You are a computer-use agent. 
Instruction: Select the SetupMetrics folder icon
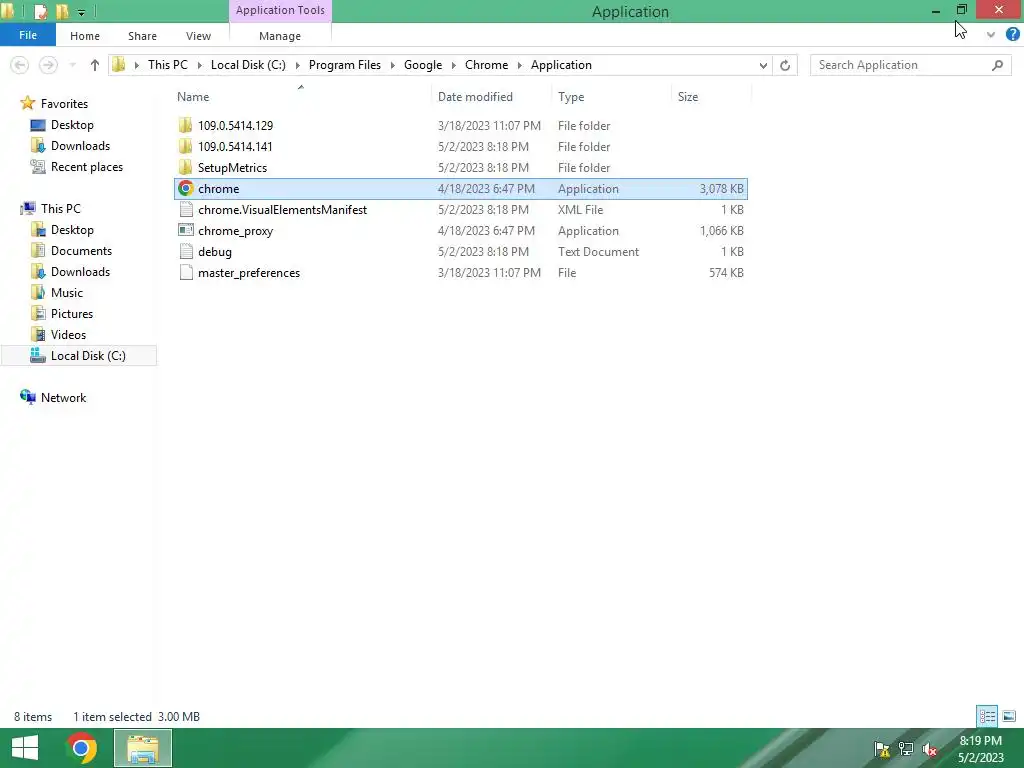[185, 167]
